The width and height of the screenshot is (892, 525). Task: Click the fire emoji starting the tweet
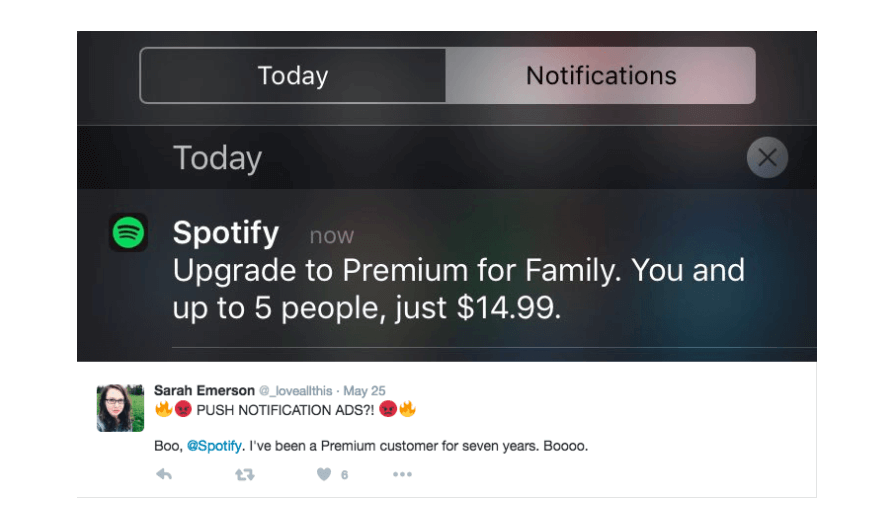point(163,409)
